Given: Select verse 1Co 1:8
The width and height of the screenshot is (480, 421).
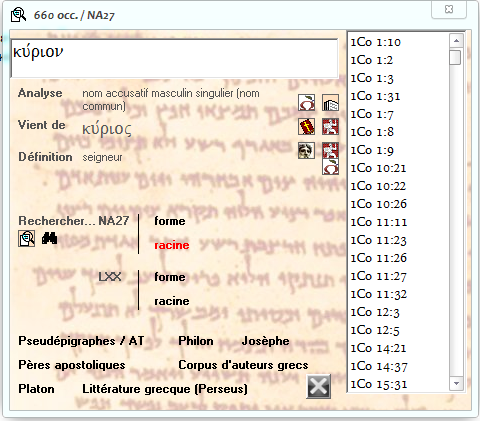Looking at the screenshot, I should click(x=372, y=132).
